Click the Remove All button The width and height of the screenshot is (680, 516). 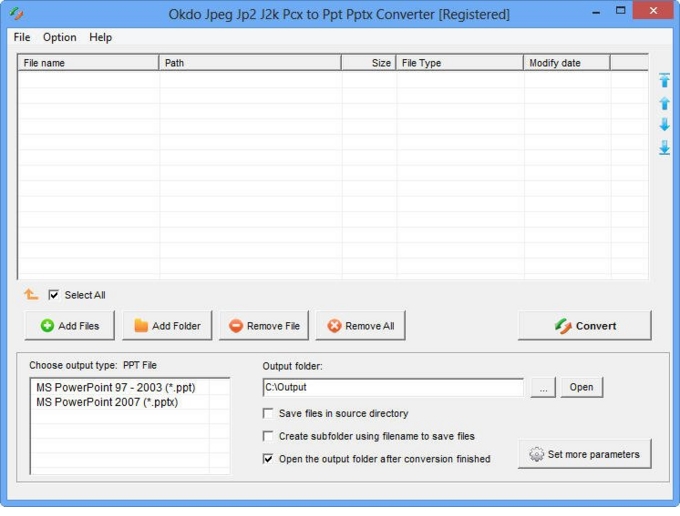coord(361,326)
